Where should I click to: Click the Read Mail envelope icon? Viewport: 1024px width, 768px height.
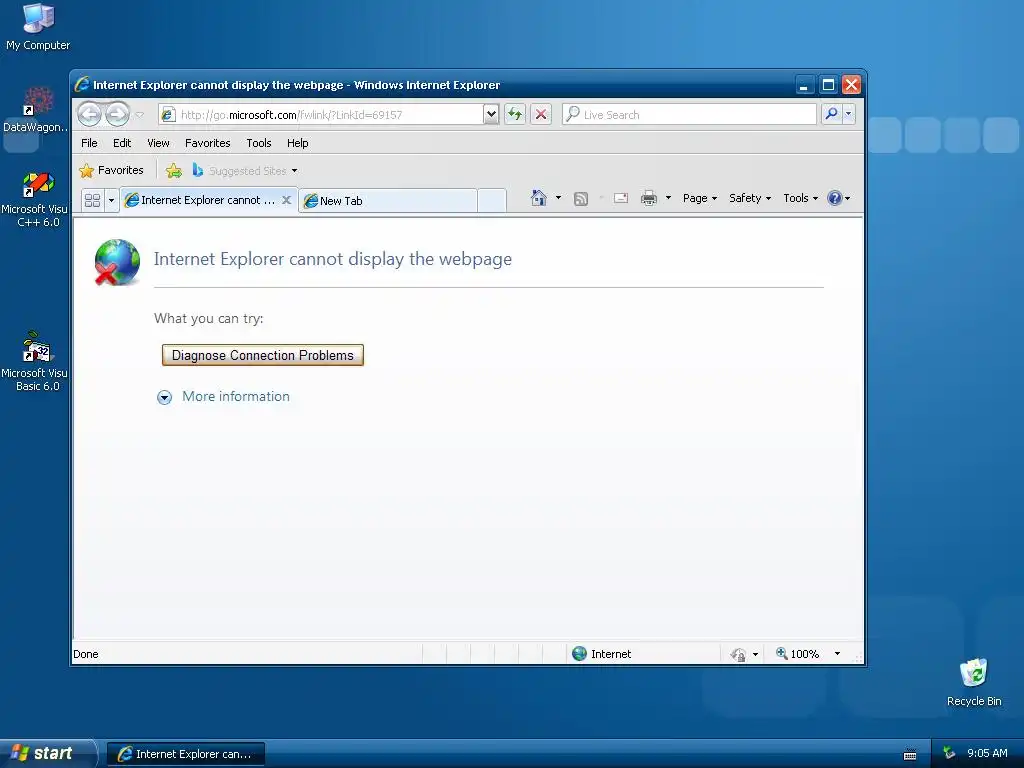(621, 199)
